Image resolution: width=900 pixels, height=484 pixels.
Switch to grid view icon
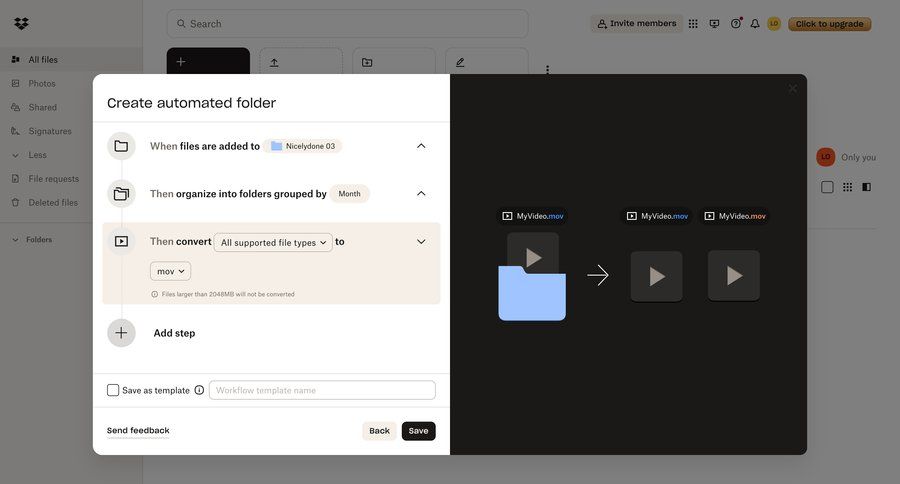coord(847,187)
